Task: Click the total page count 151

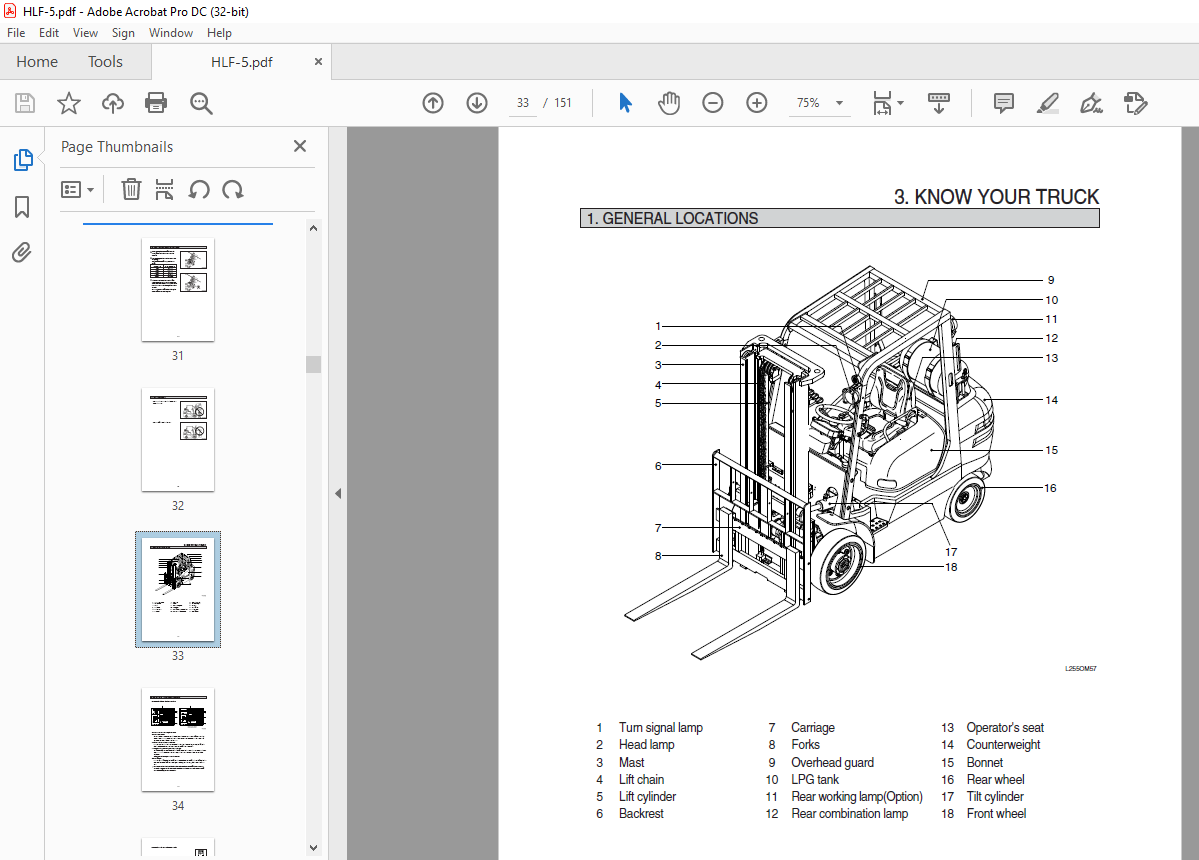Action: pos(563,102)
